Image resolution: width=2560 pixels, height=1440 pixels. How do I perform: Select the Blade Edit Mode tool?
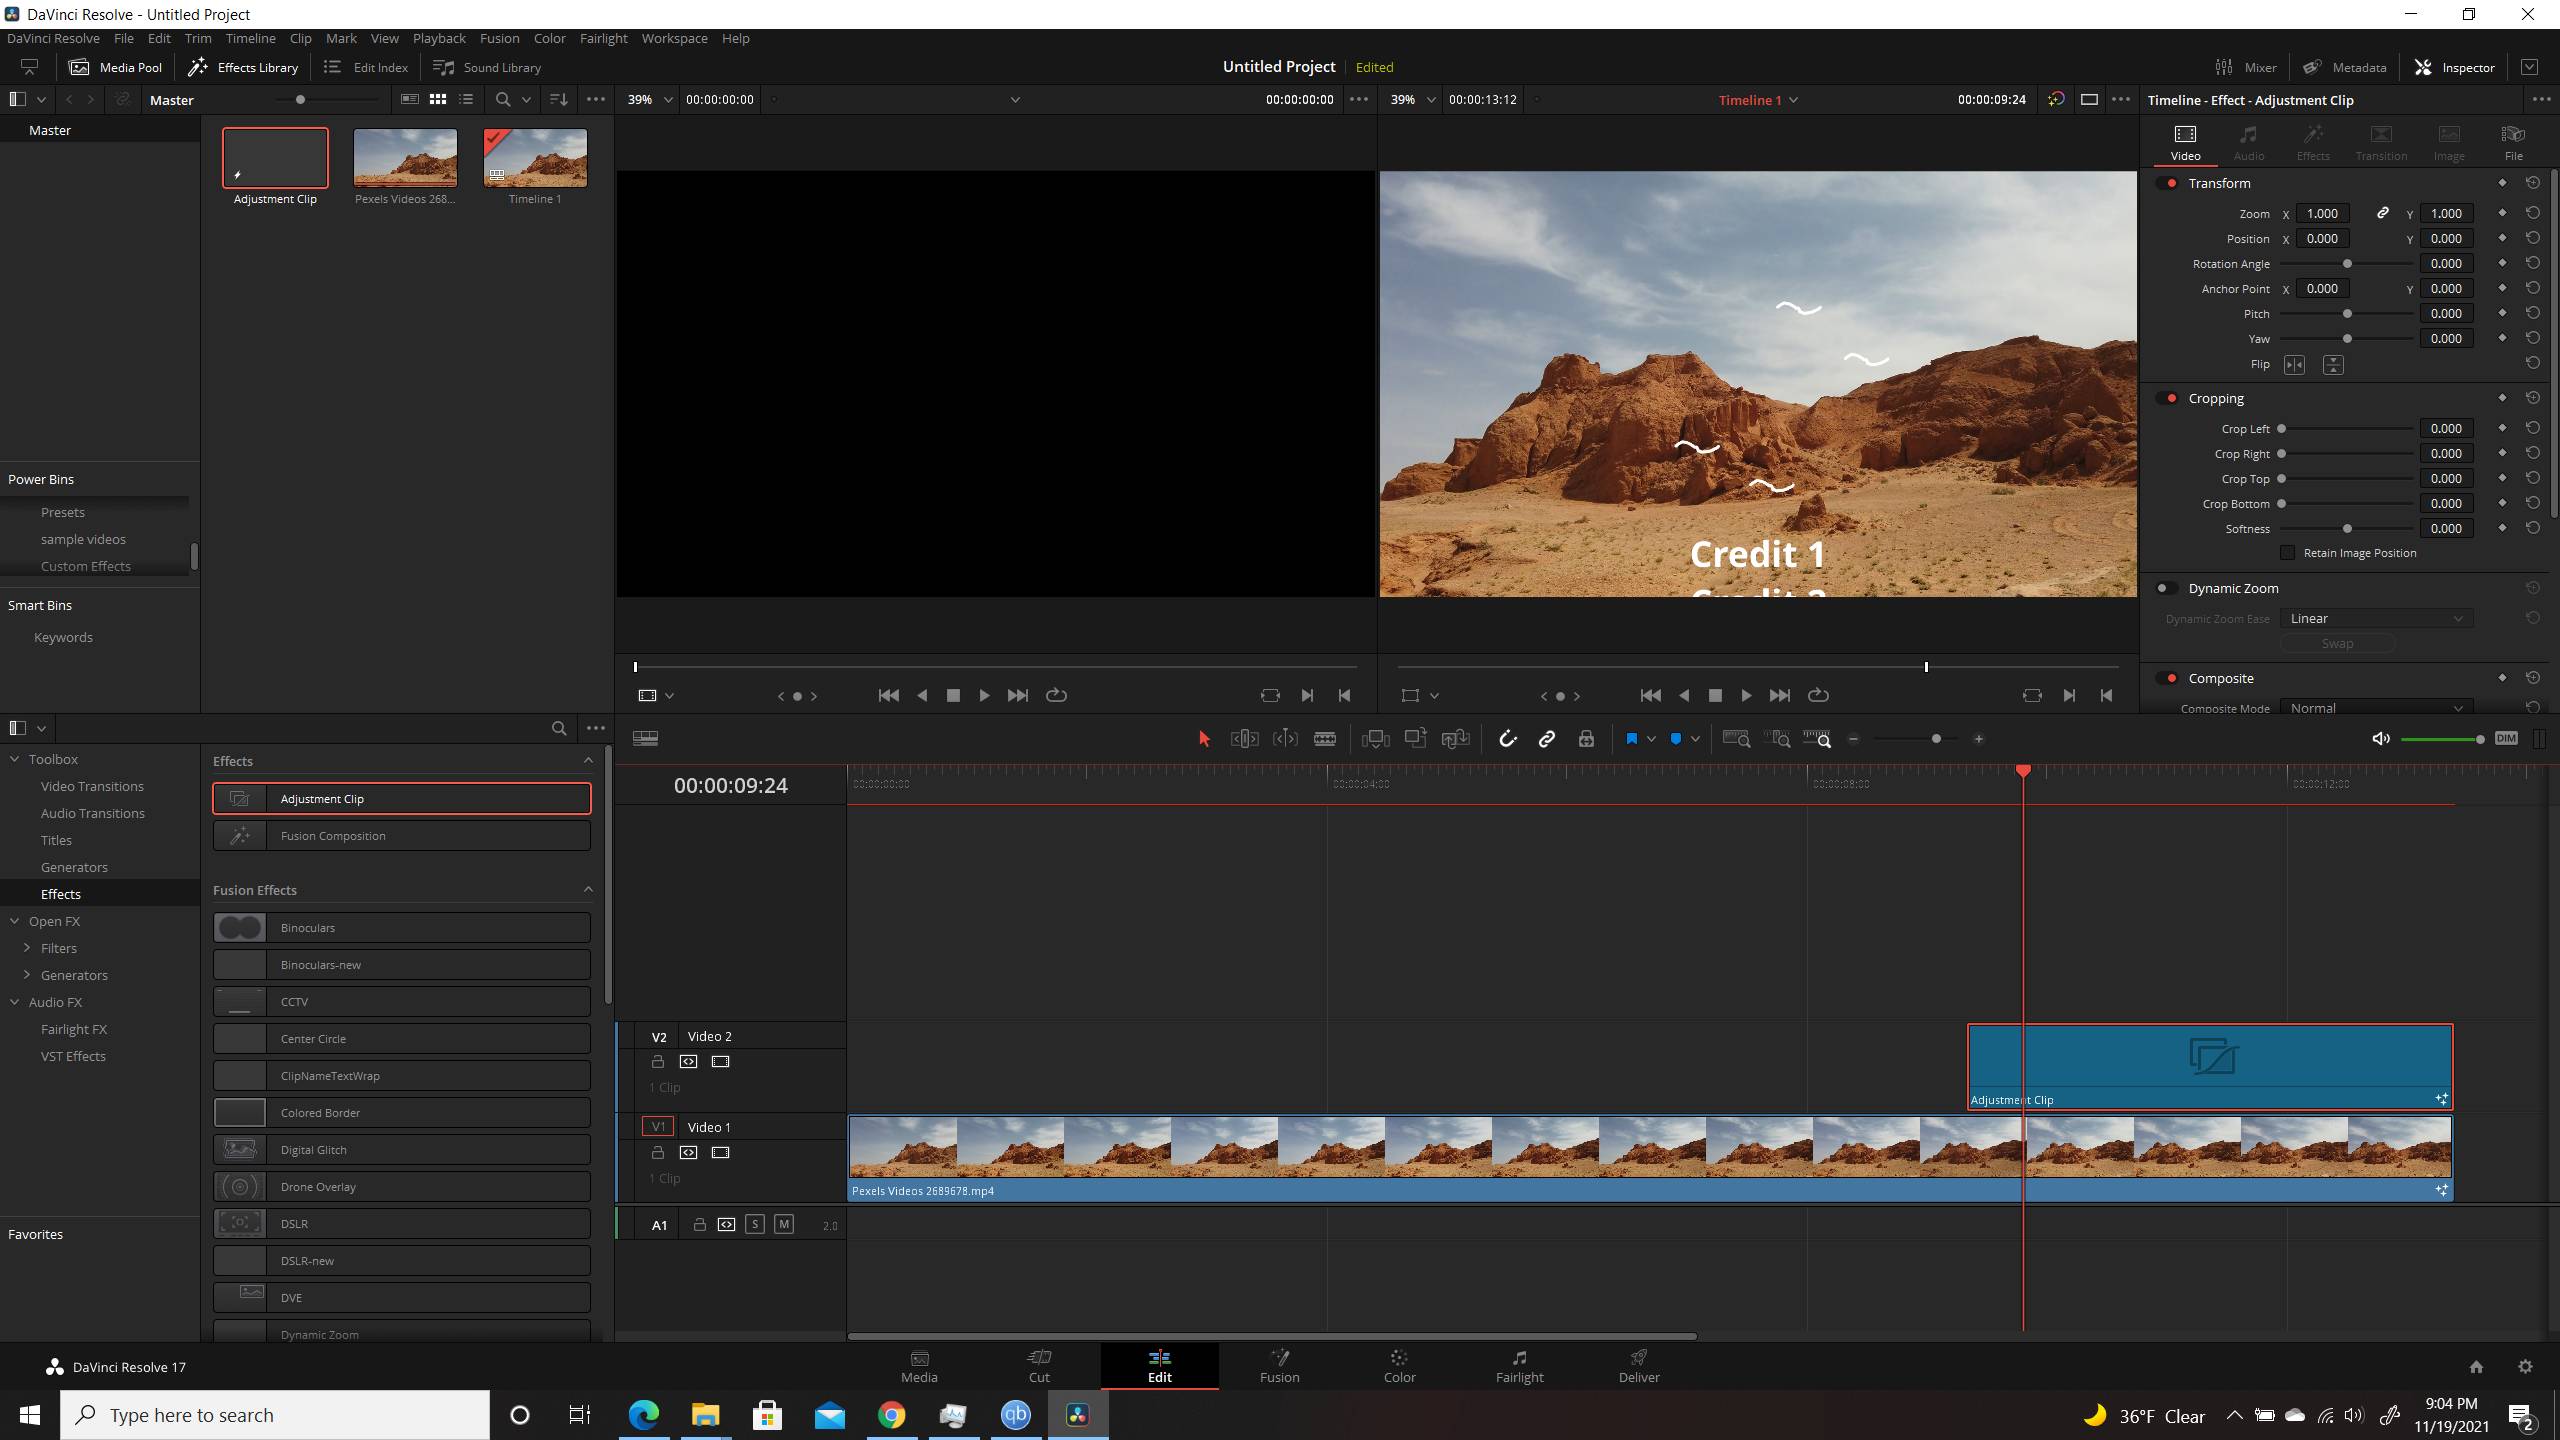(1325, 739)
